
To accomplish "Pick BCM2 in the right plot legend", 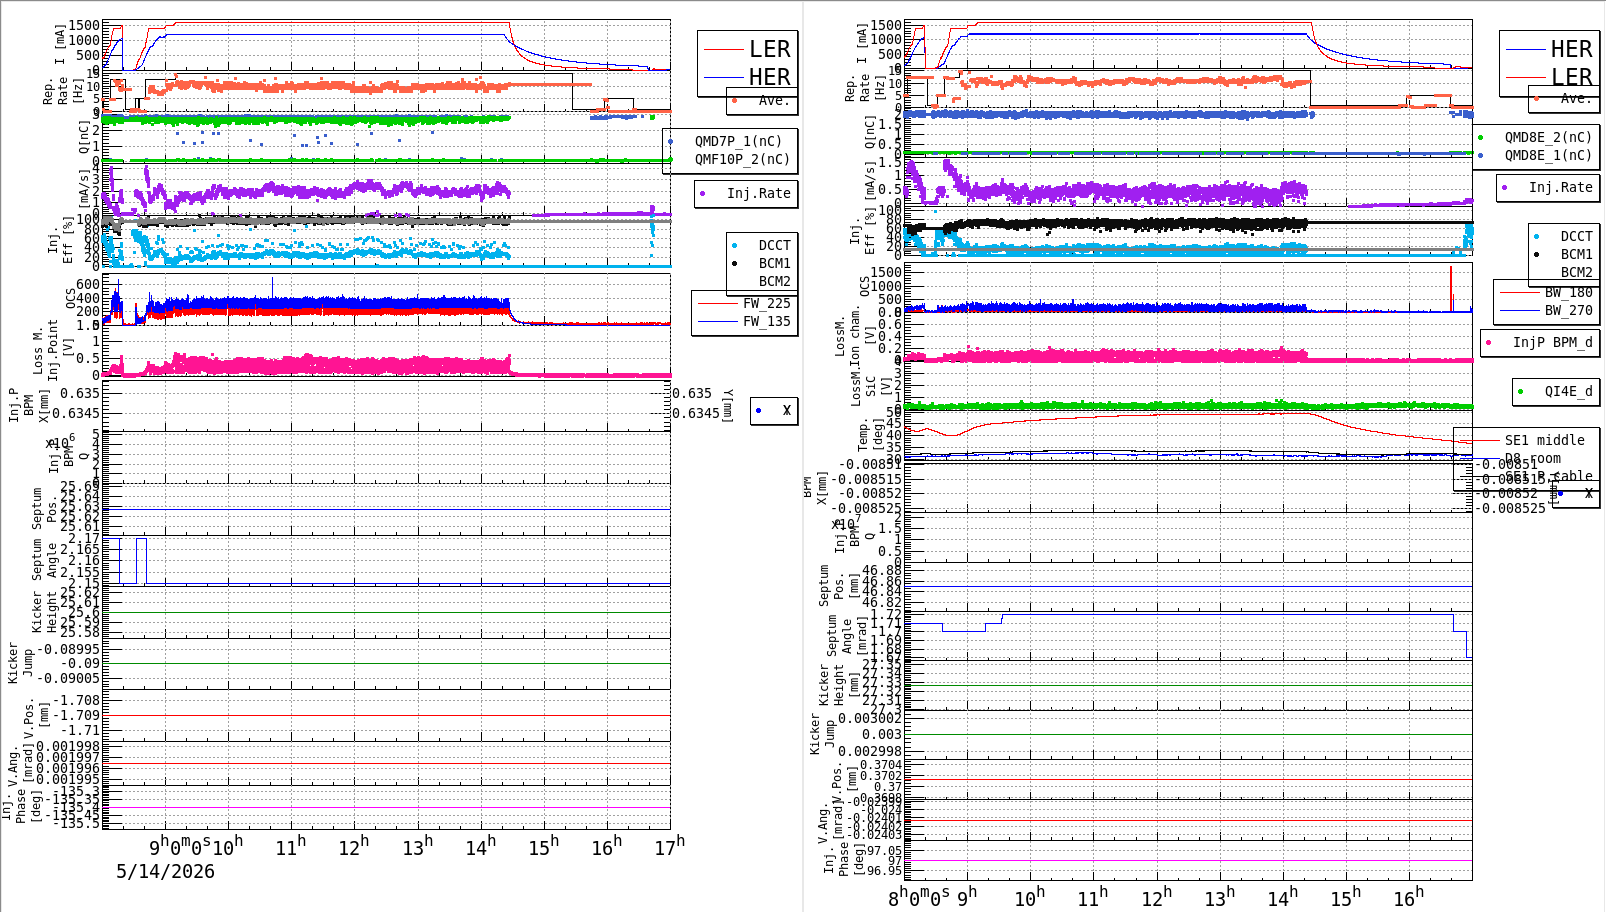I will coord(1576,272).
